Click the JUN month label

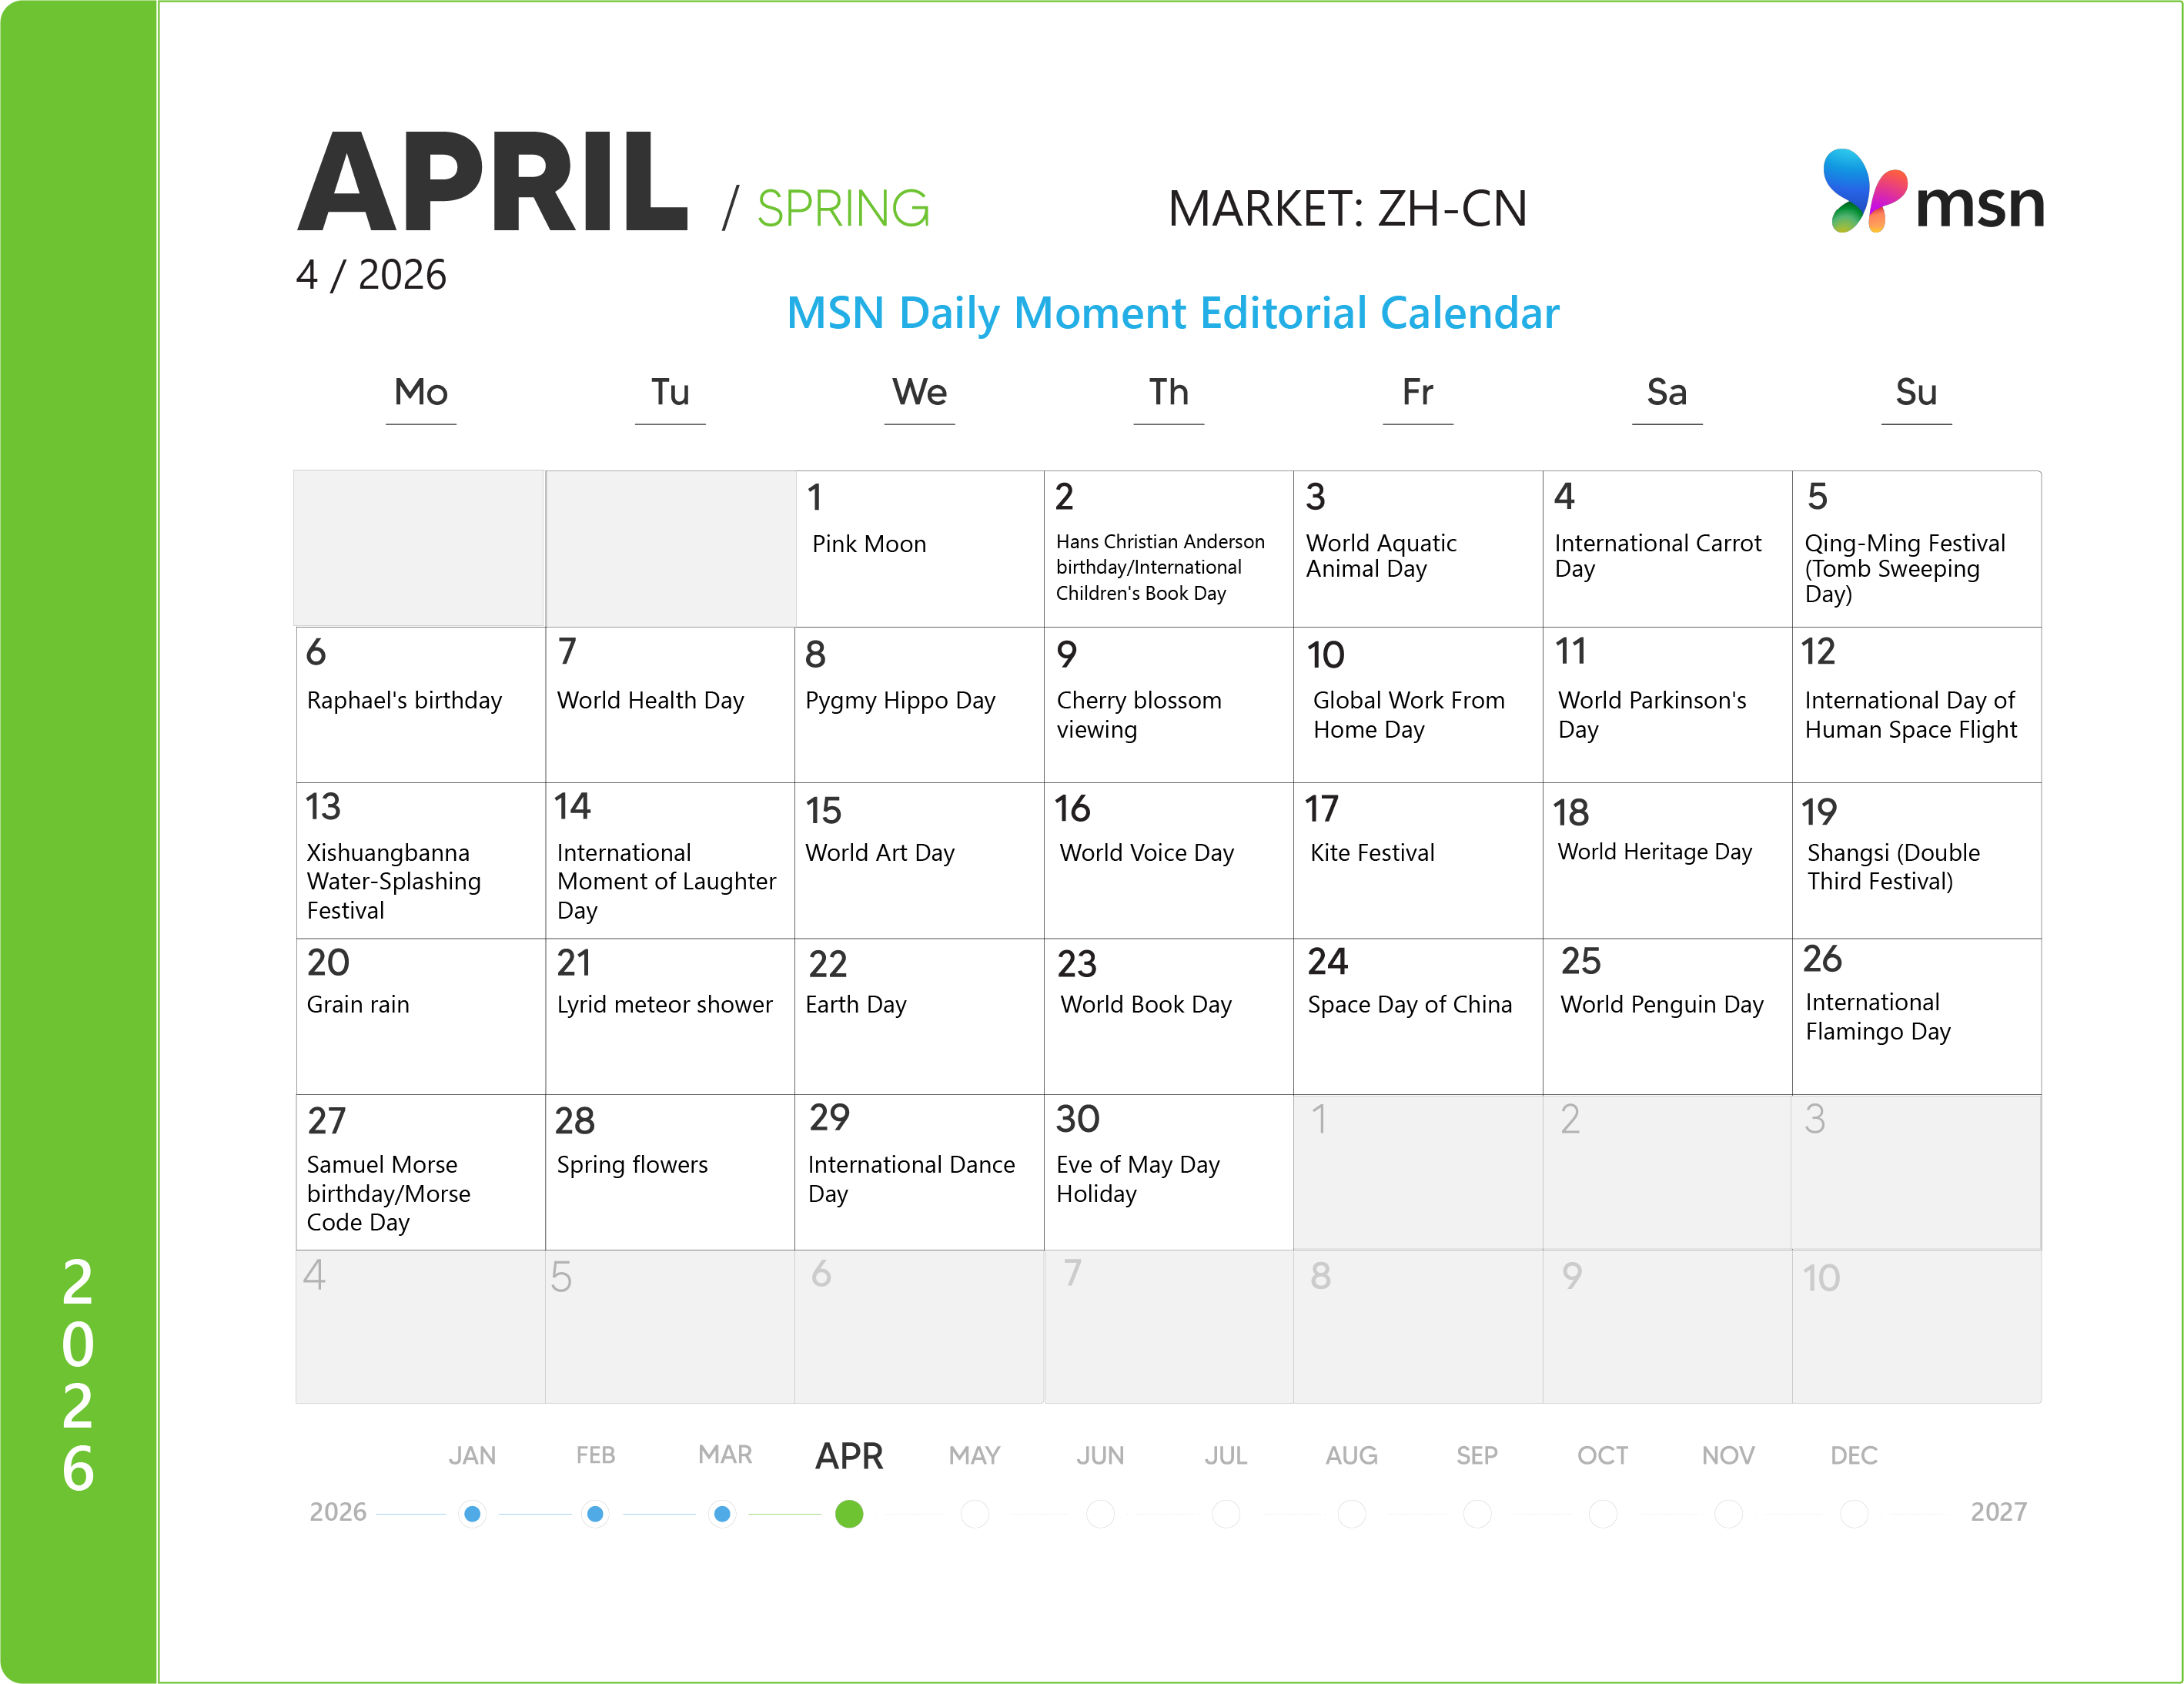[x=1100, y=1455]
